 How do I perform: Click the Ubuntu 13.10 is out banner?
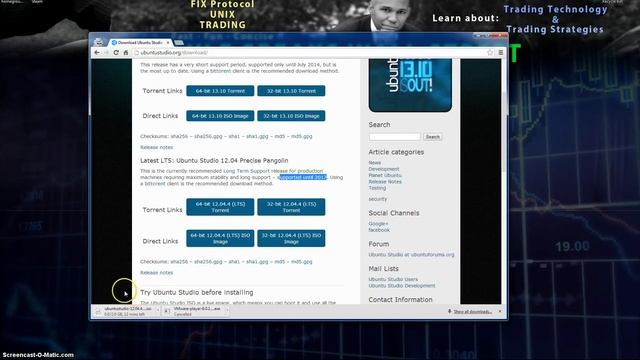[x=410, y=85]
